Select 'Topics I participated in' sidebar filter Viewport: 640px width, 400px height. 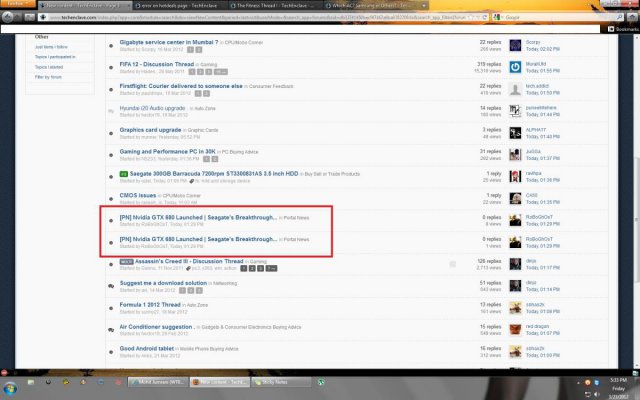55,57
